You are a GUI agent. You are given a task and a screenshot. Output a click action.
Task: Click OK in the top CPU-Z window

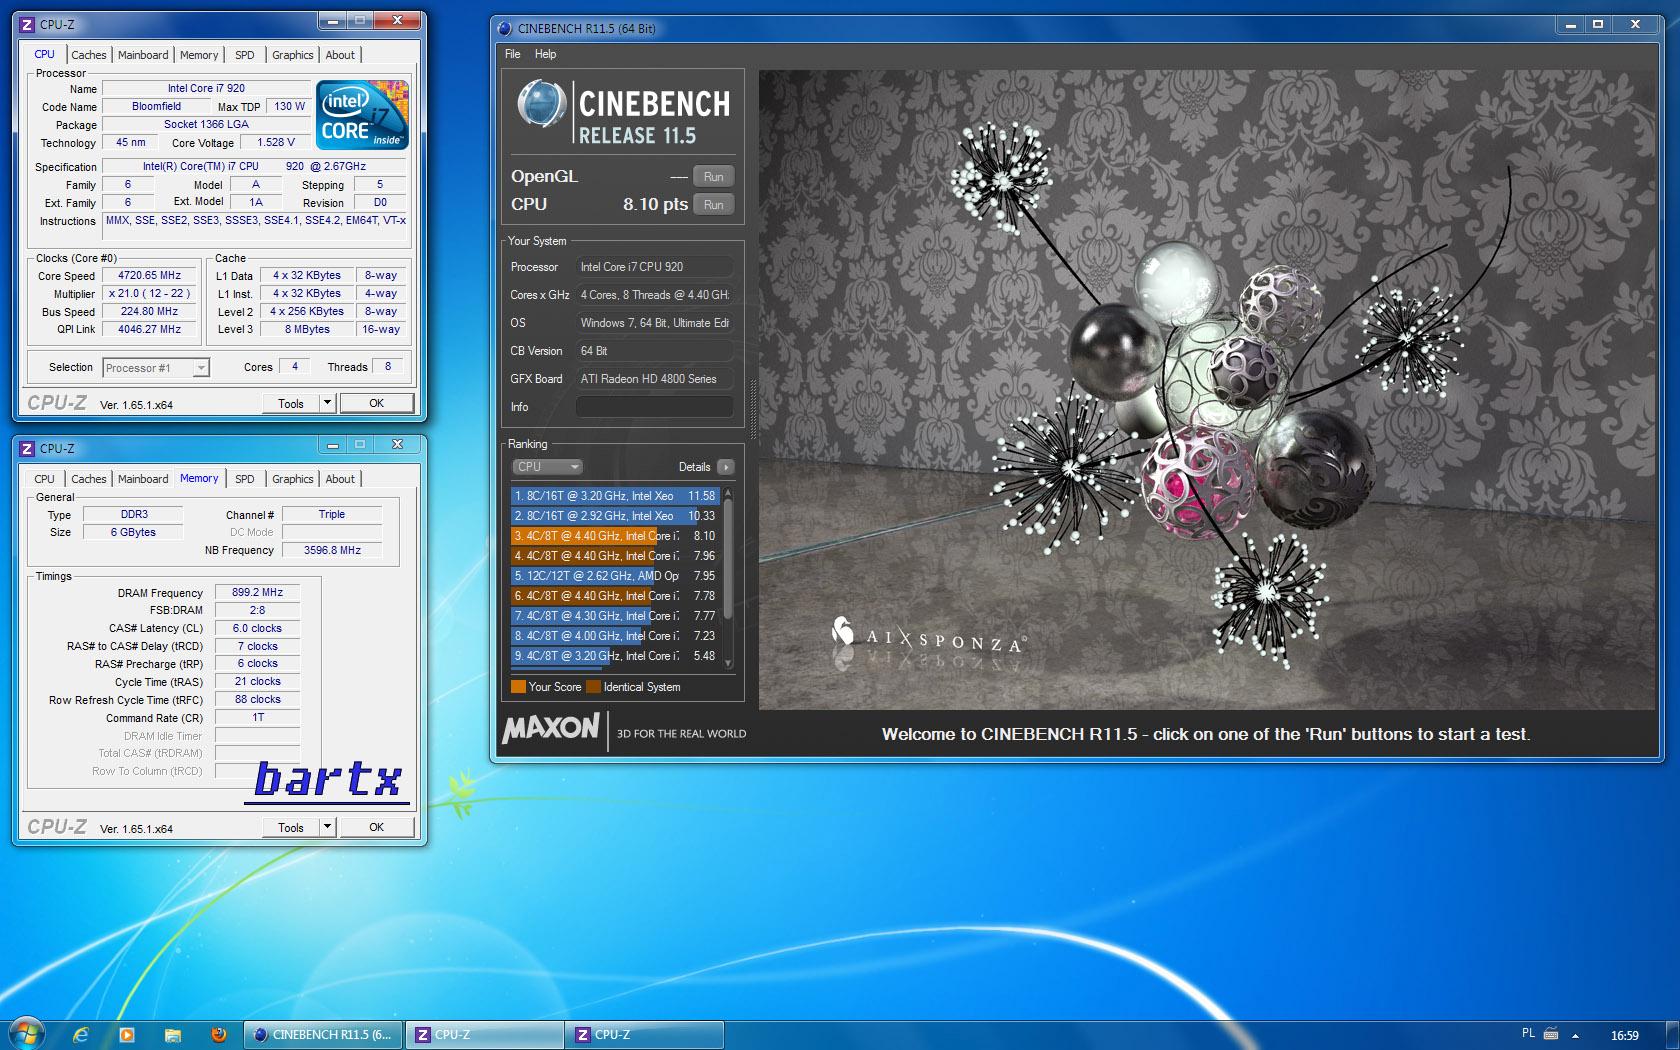[377, 403]
